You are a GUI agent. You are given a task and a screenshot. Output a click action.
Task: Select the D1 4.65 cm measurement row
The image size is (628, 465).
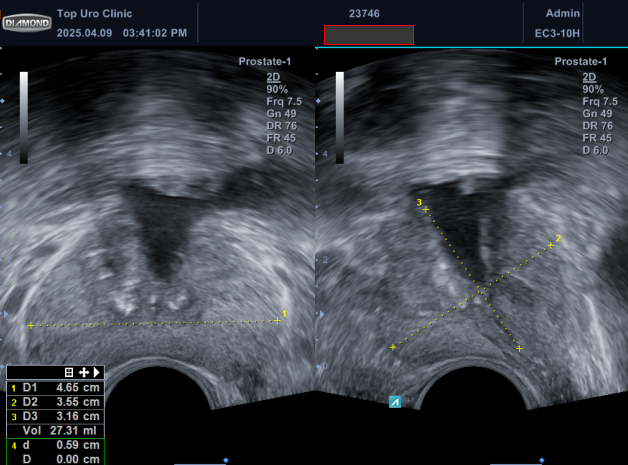pyautogui.click(x=55, y=388)
